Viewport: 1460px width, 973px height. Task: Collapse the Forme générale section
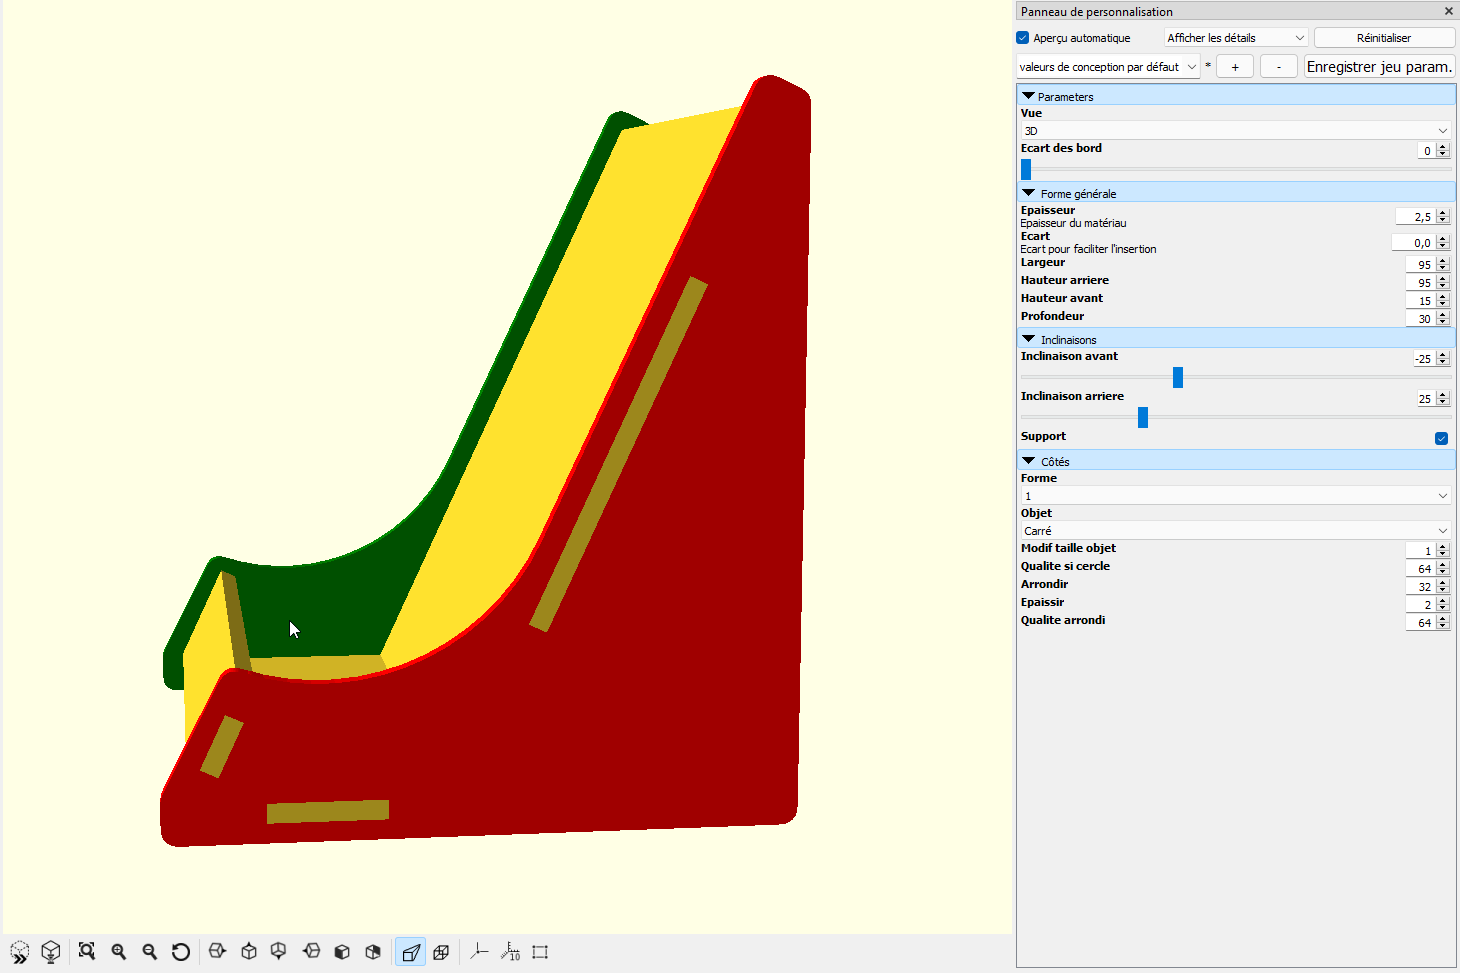pos(1028,193)
